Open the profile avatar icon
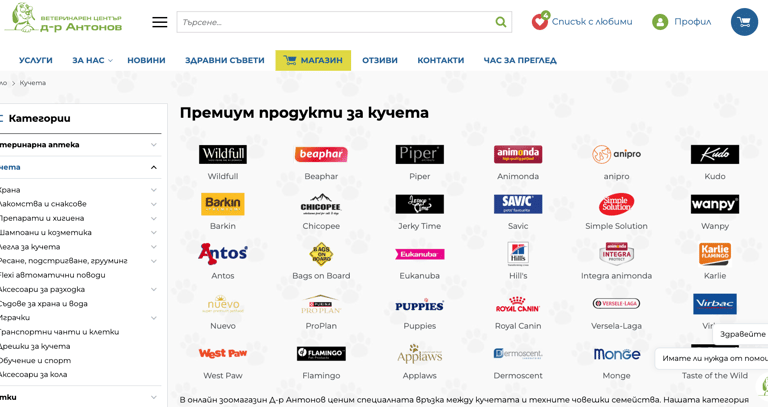Viewport: 768px width, 407px height. [660, 22]
